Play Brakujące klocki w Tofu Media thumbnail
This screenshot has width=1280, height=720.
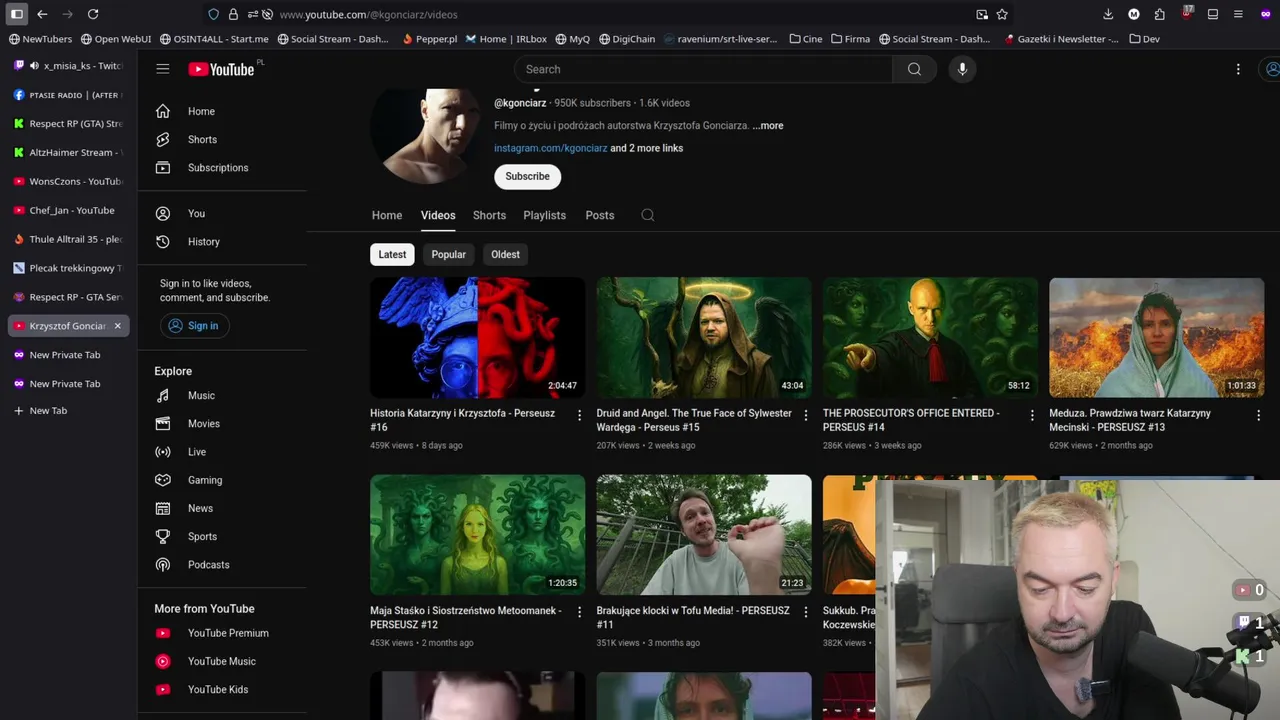click(x=704, y=535)
